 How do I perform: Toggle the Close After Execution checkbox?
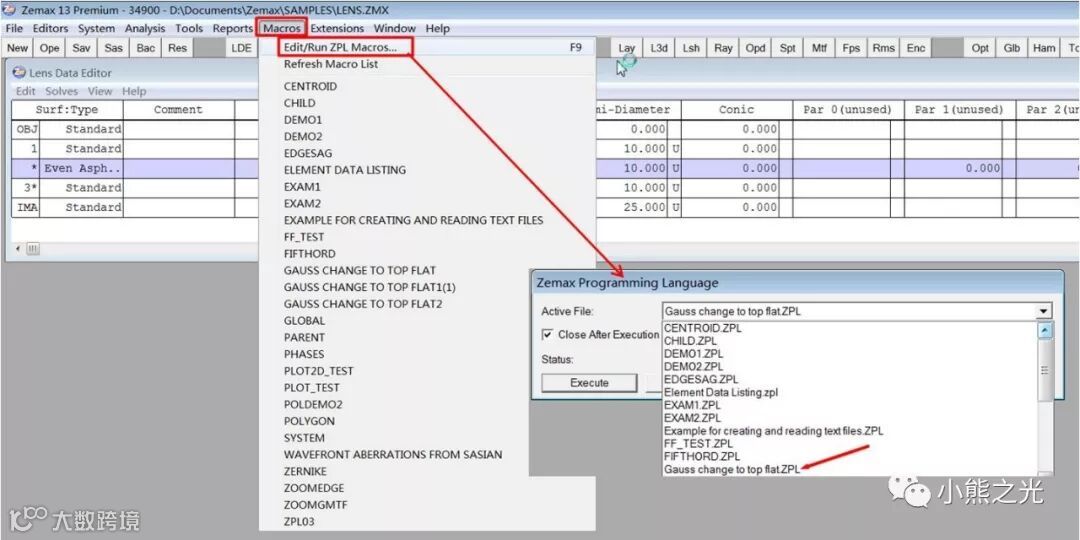tap(548, 334)
